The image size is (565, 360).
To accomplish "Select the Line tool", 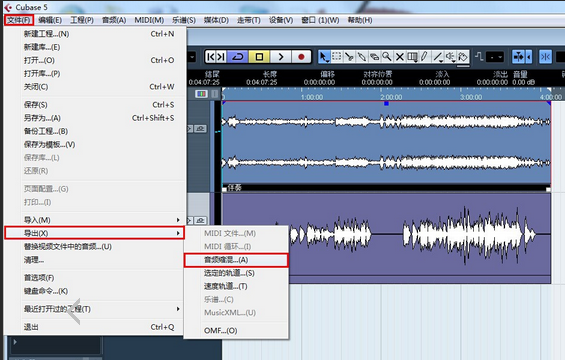I will [438, 57].
